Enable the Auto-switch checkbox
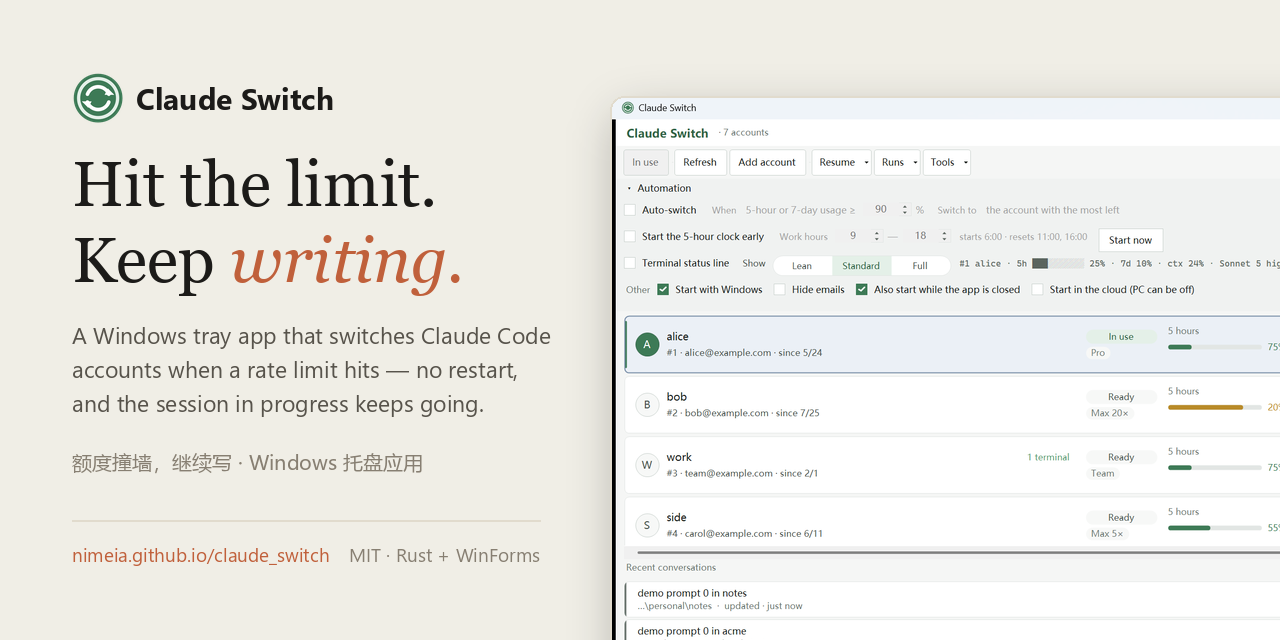 click(x=630, y=210)
